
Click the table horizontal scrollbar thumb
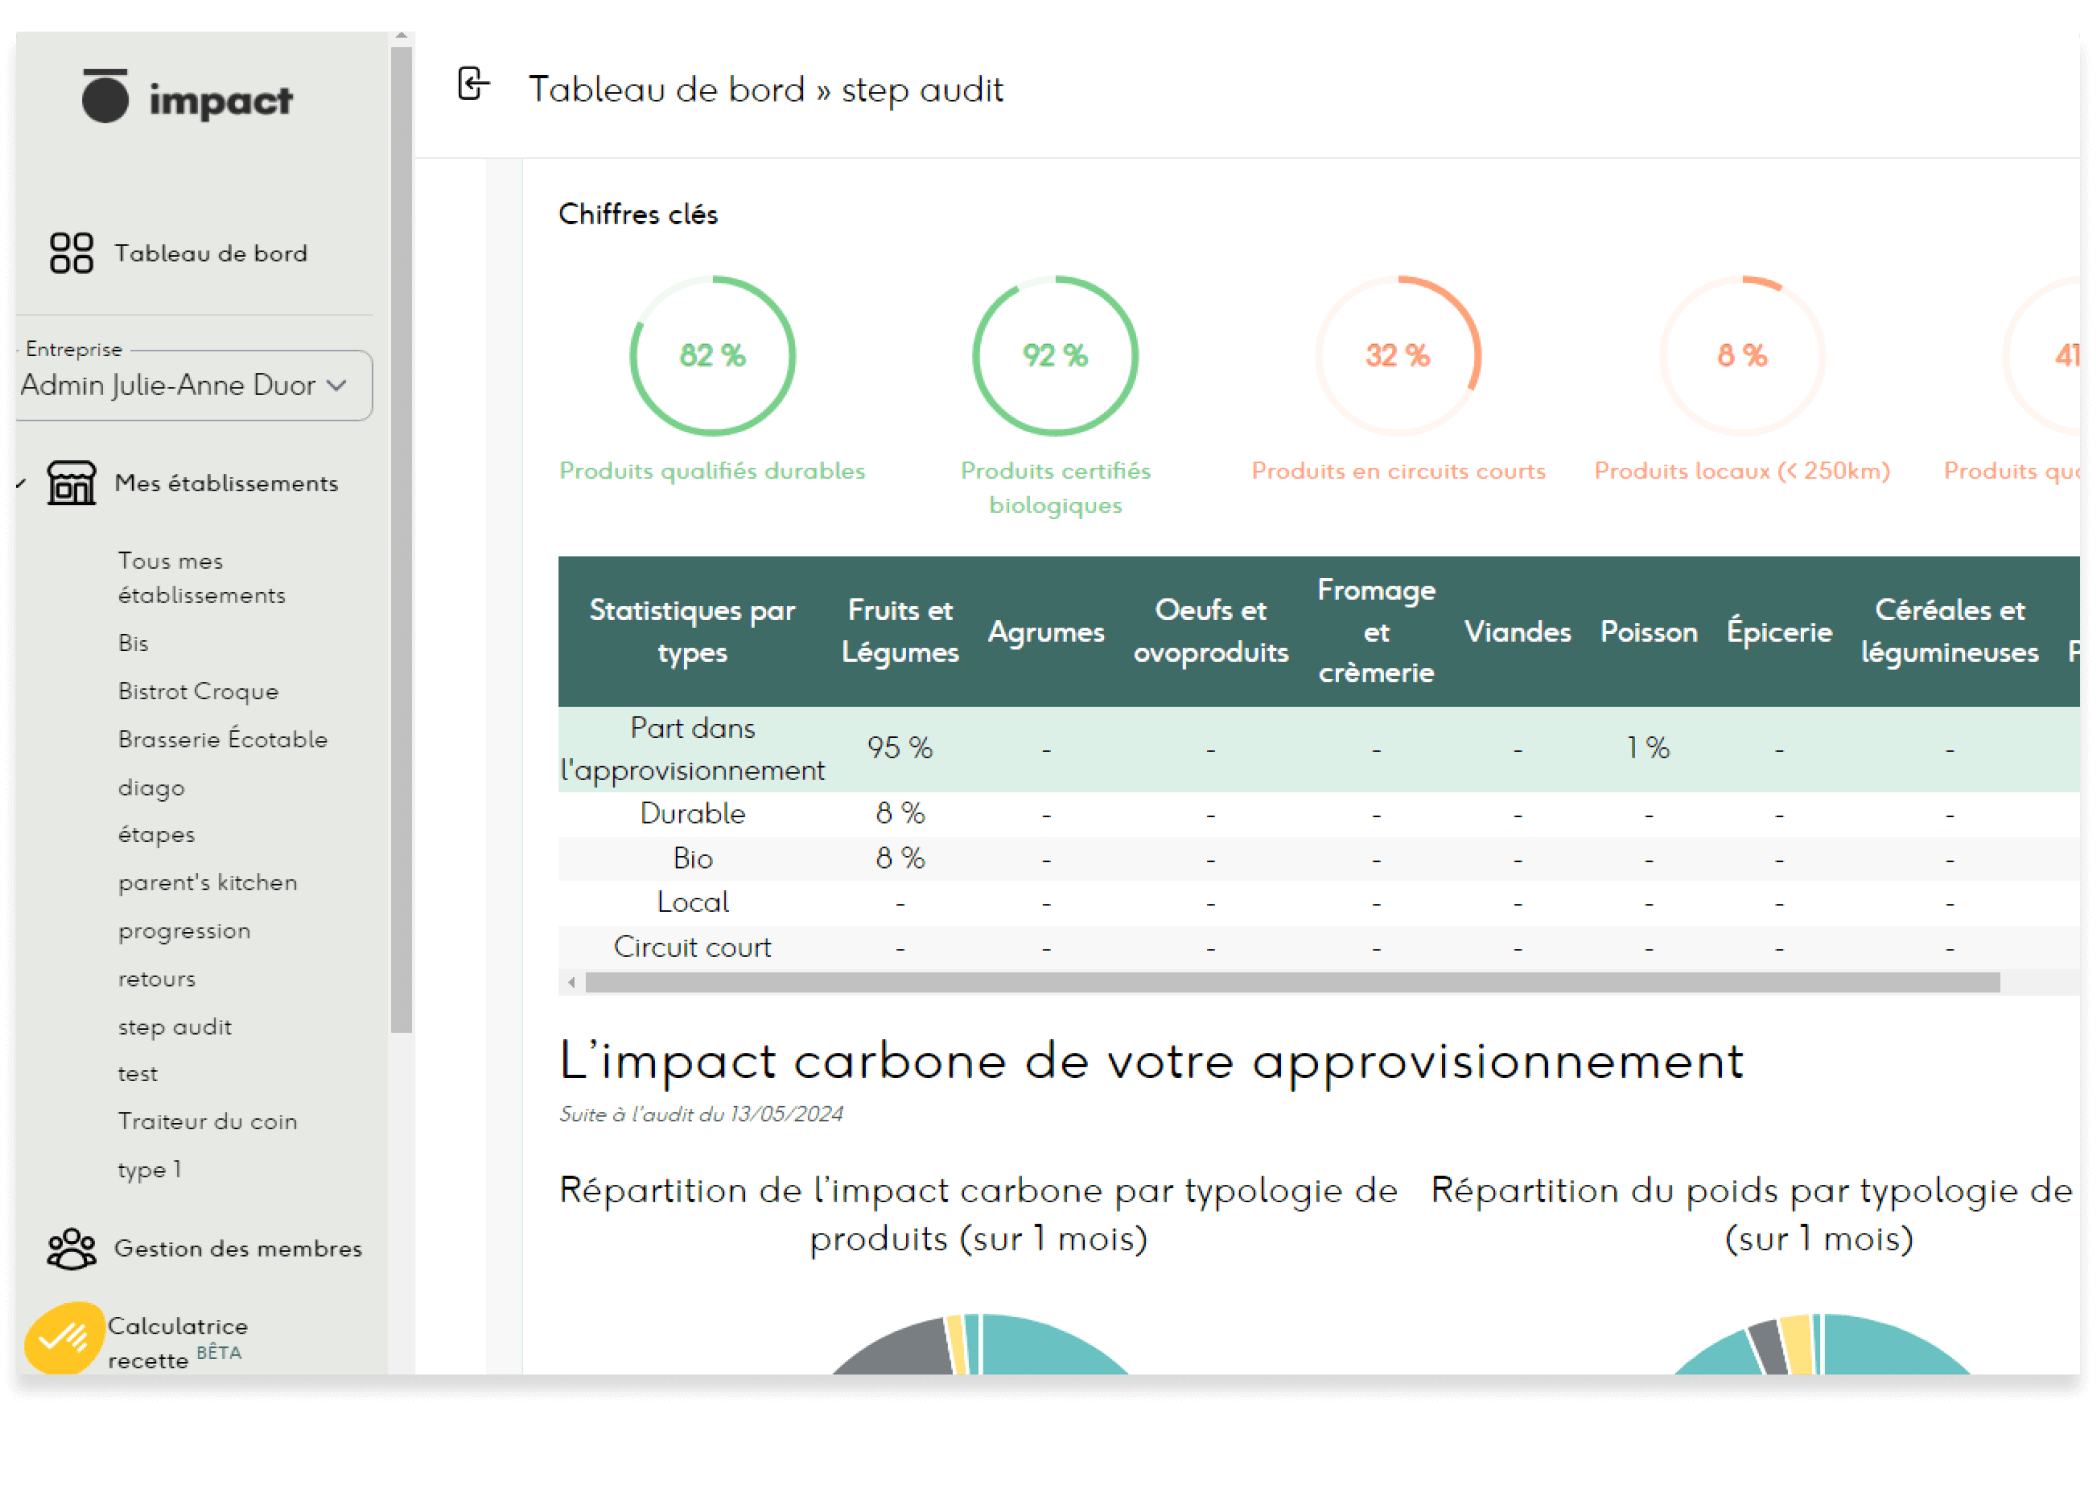coord(1292,983)
